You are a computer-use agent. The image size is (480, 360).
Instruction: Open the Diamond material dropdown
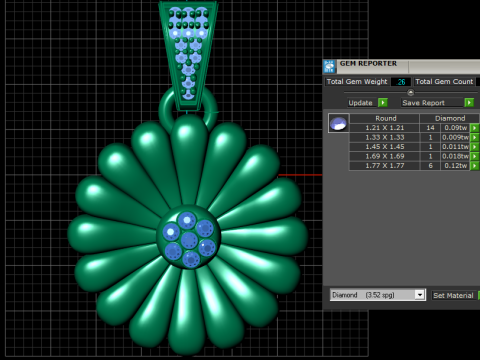[420, 295]
